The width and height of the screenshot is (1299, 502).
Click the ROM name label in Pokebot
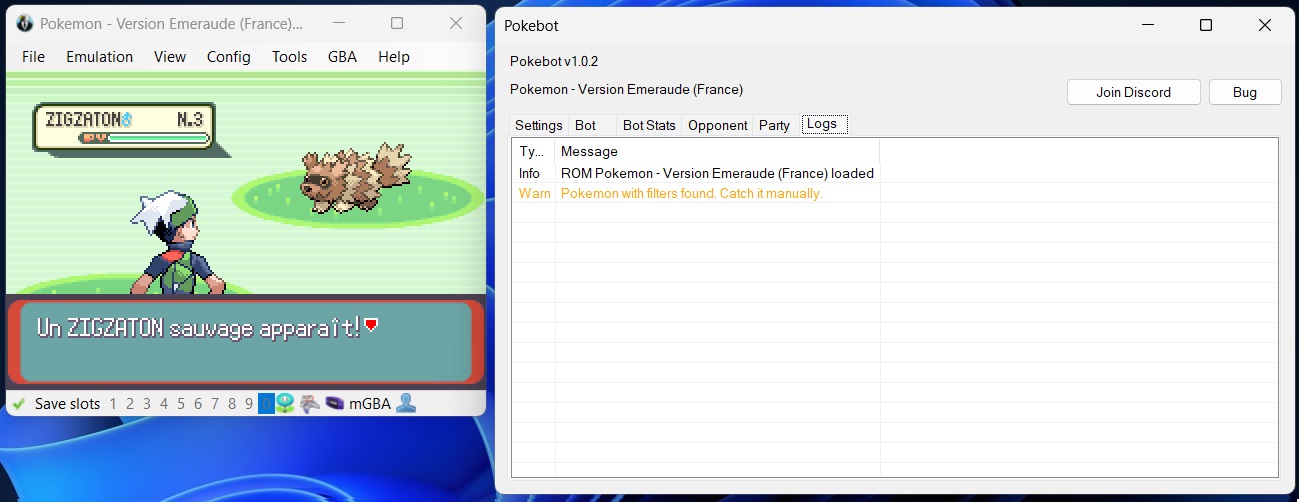pyautogui.click(x=626, y=90)
